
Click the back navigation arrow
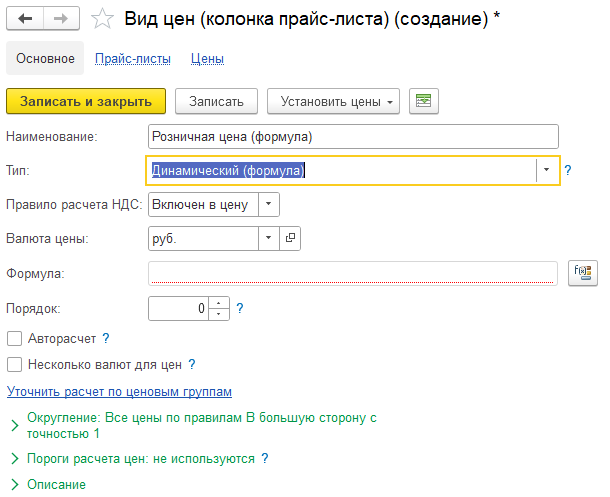pos(26,19)
